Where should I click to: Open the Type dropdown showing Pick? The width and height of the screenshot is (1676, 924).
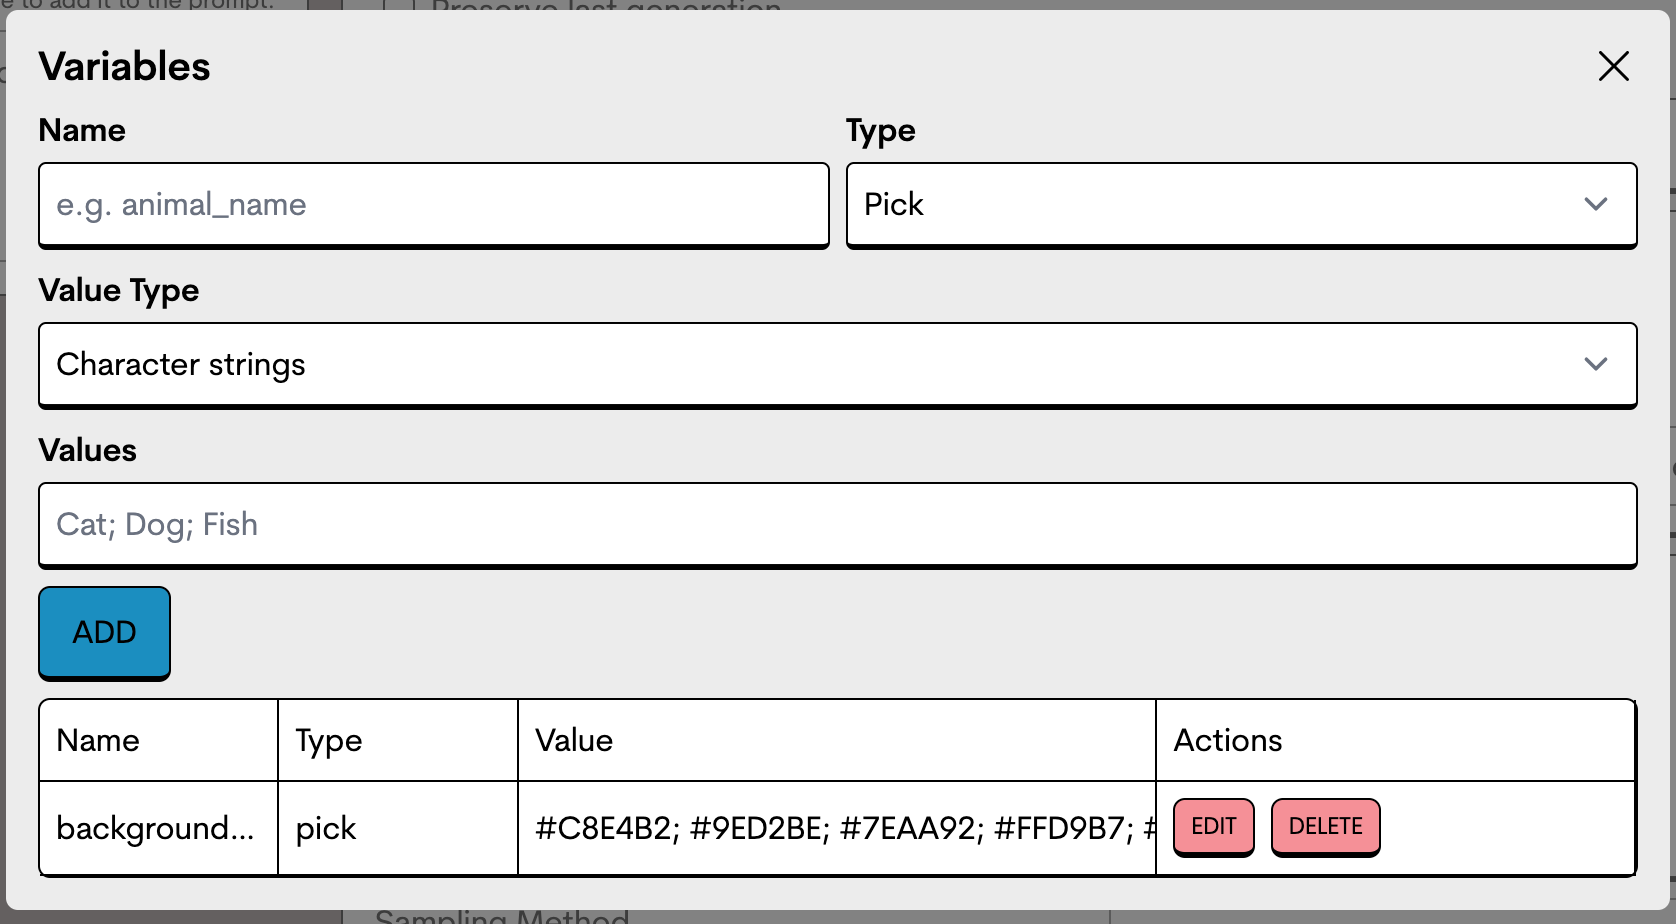[1241, 205]
